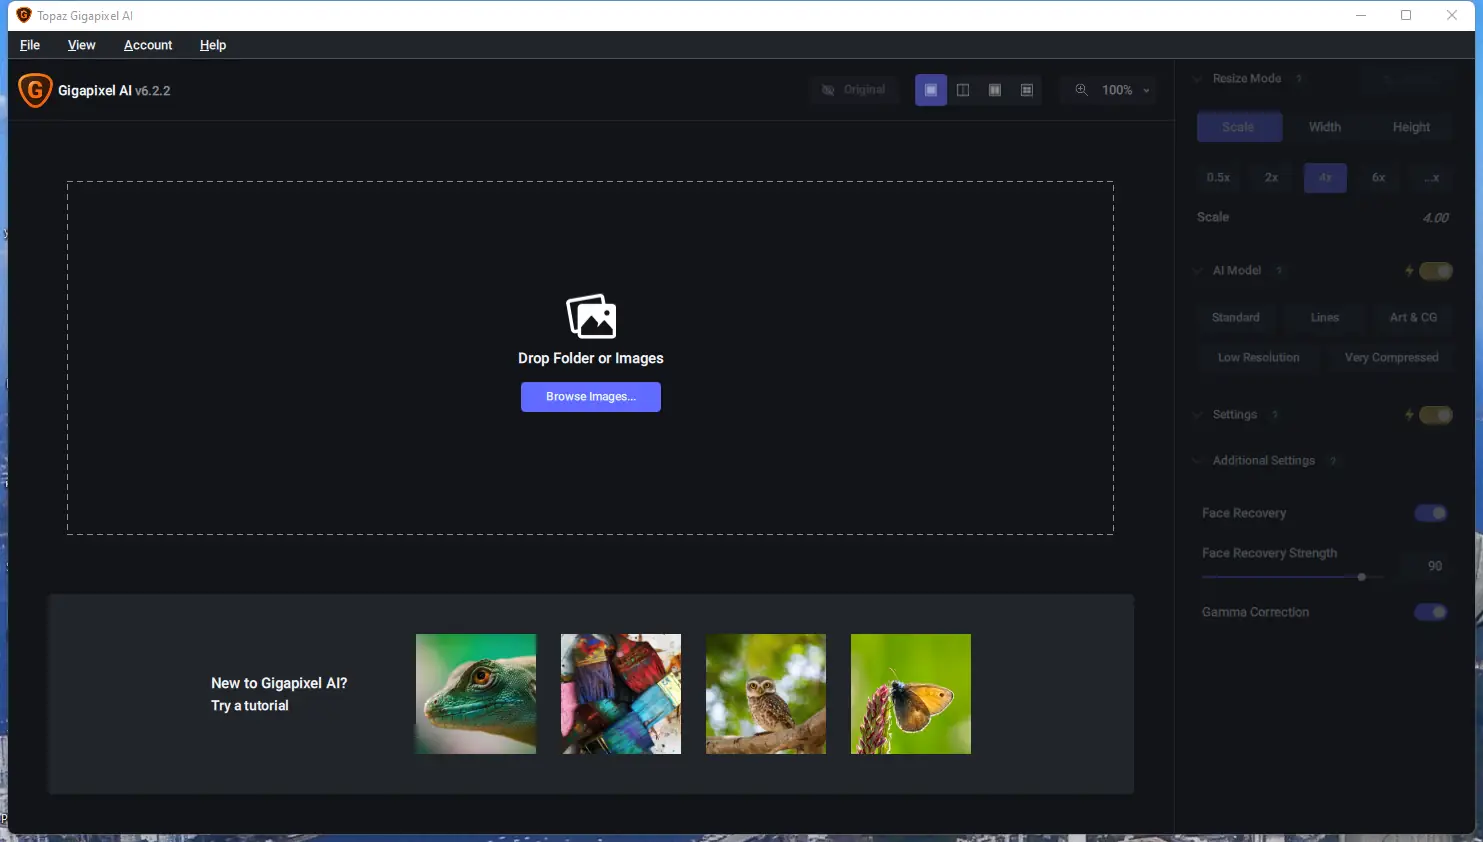1483x842 pixels.
Task: Open the File menu
Action: pos(30,45)
